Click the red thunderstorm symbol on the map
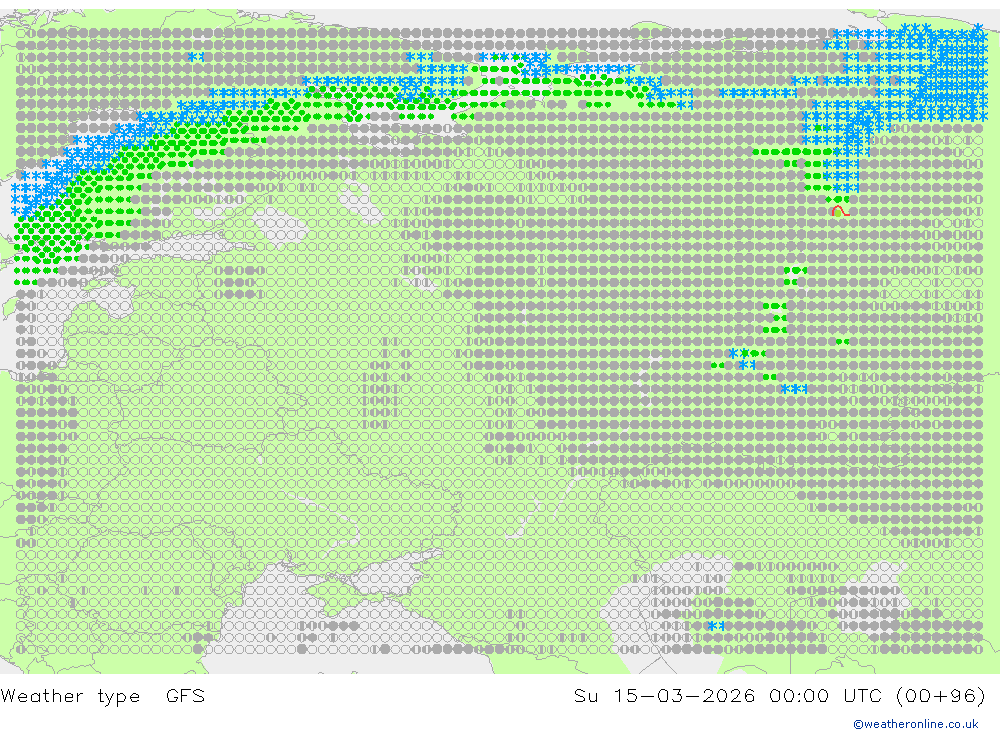 point(840,211)
